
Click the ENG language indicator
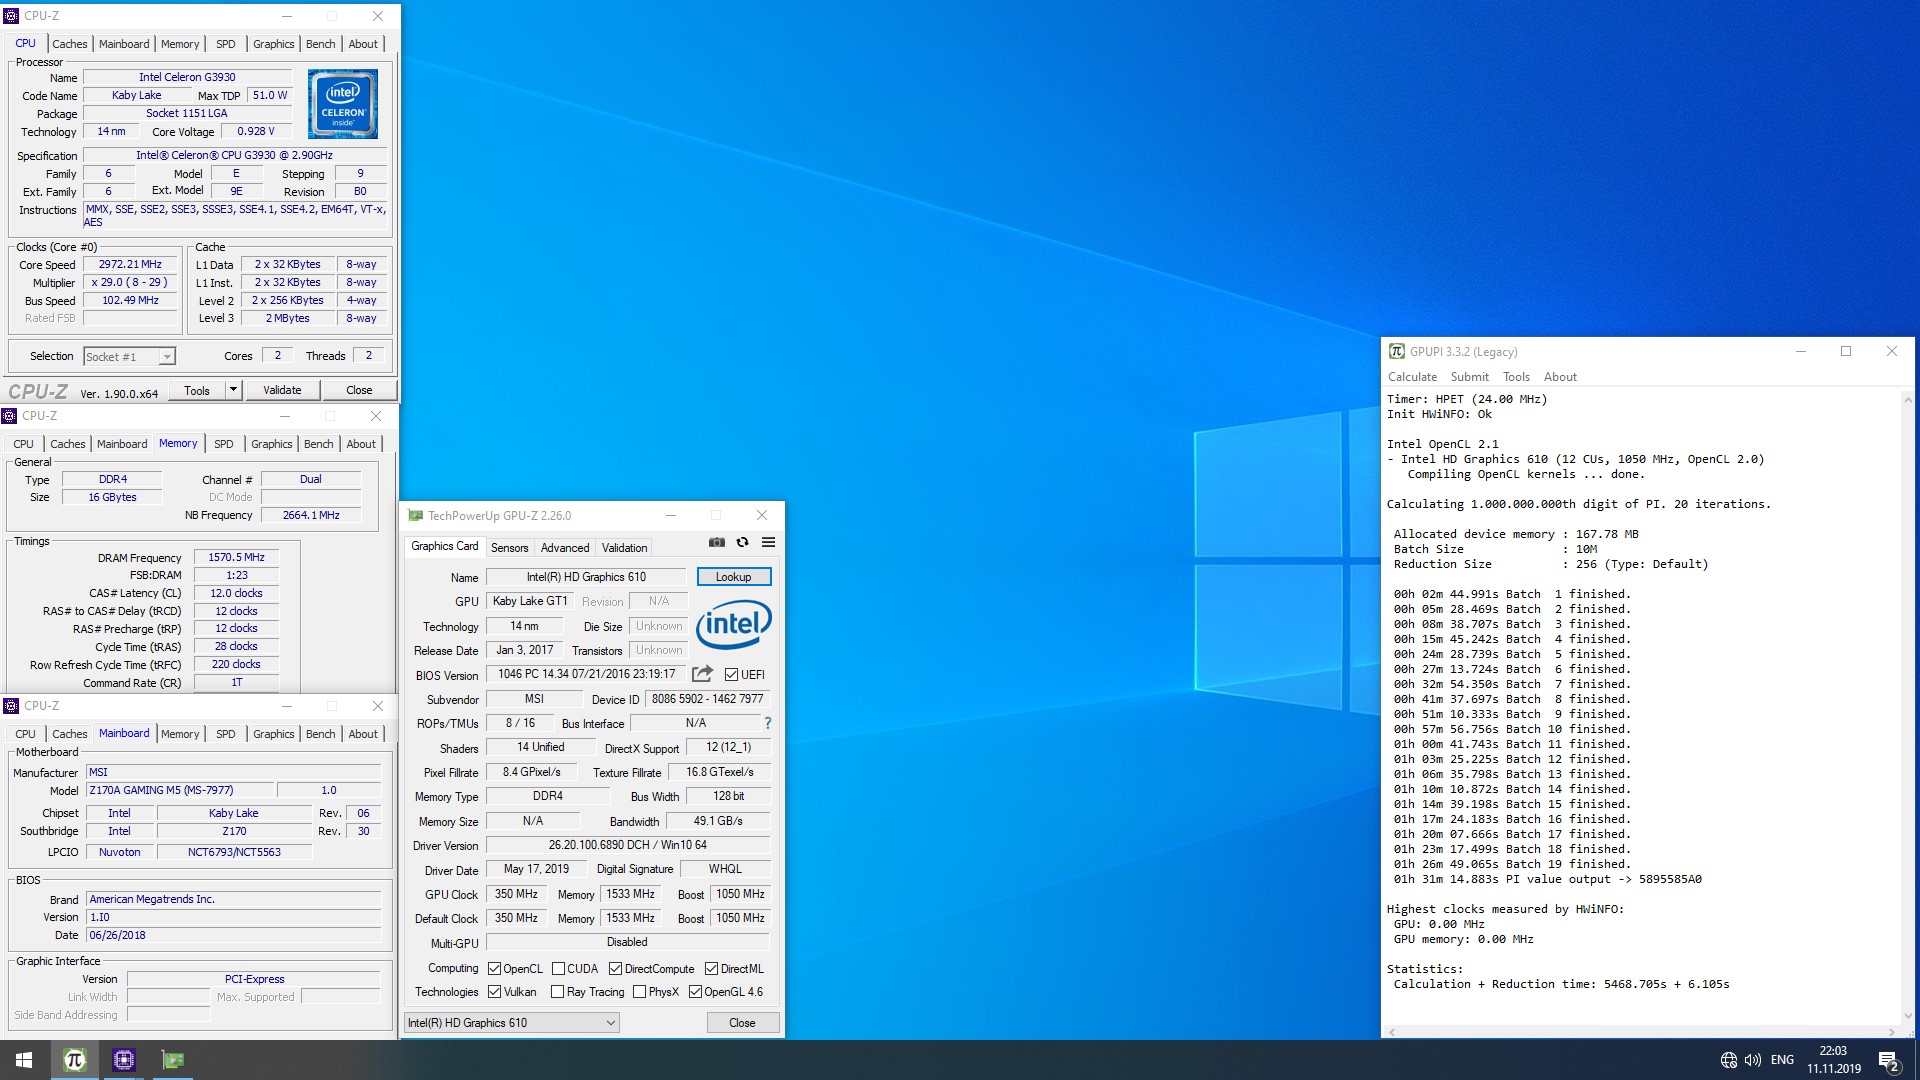point(1782,1060)
